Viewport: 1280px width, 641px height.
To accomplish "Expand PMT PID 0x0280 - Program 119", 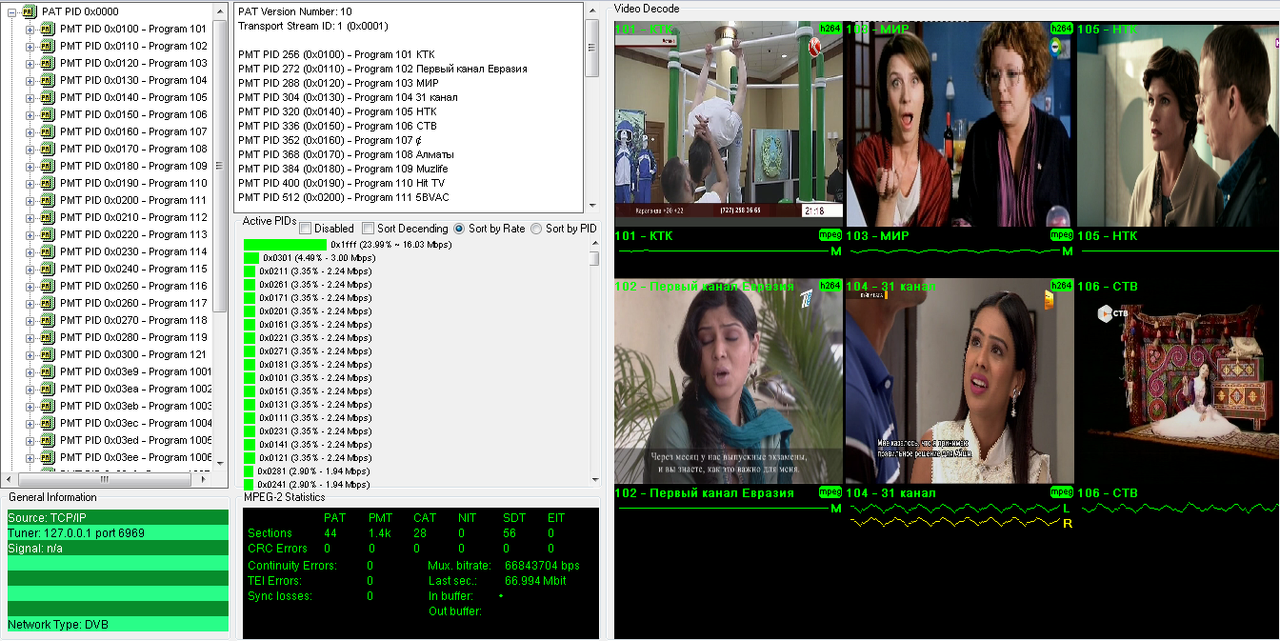I will [30, 337].
